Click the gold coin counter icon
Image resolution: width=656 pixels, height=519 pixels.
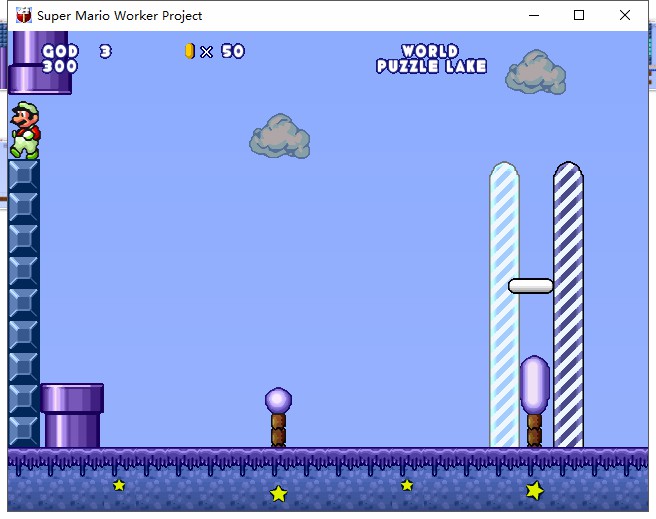(190, 51)
